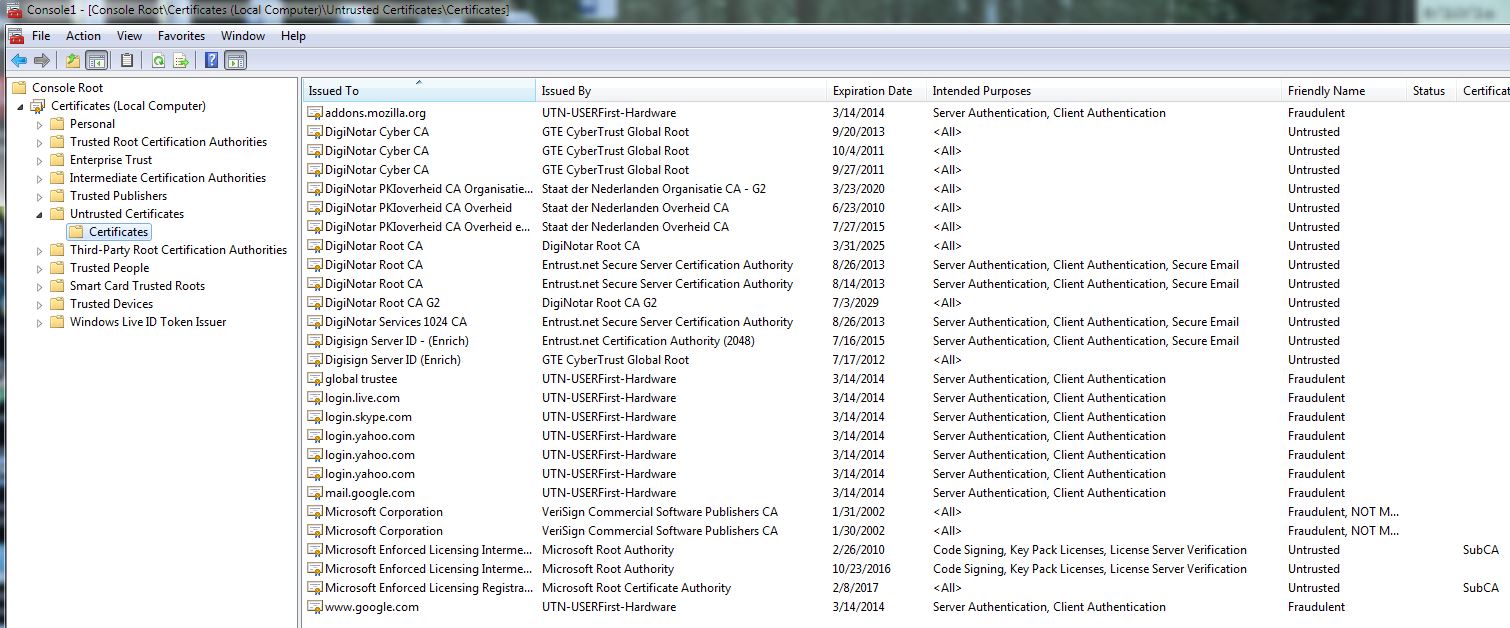Screen dimensions: 1510x628
Task: Click the '2/8/2017' expiration date cell
Action: click(x=857, y=588)
